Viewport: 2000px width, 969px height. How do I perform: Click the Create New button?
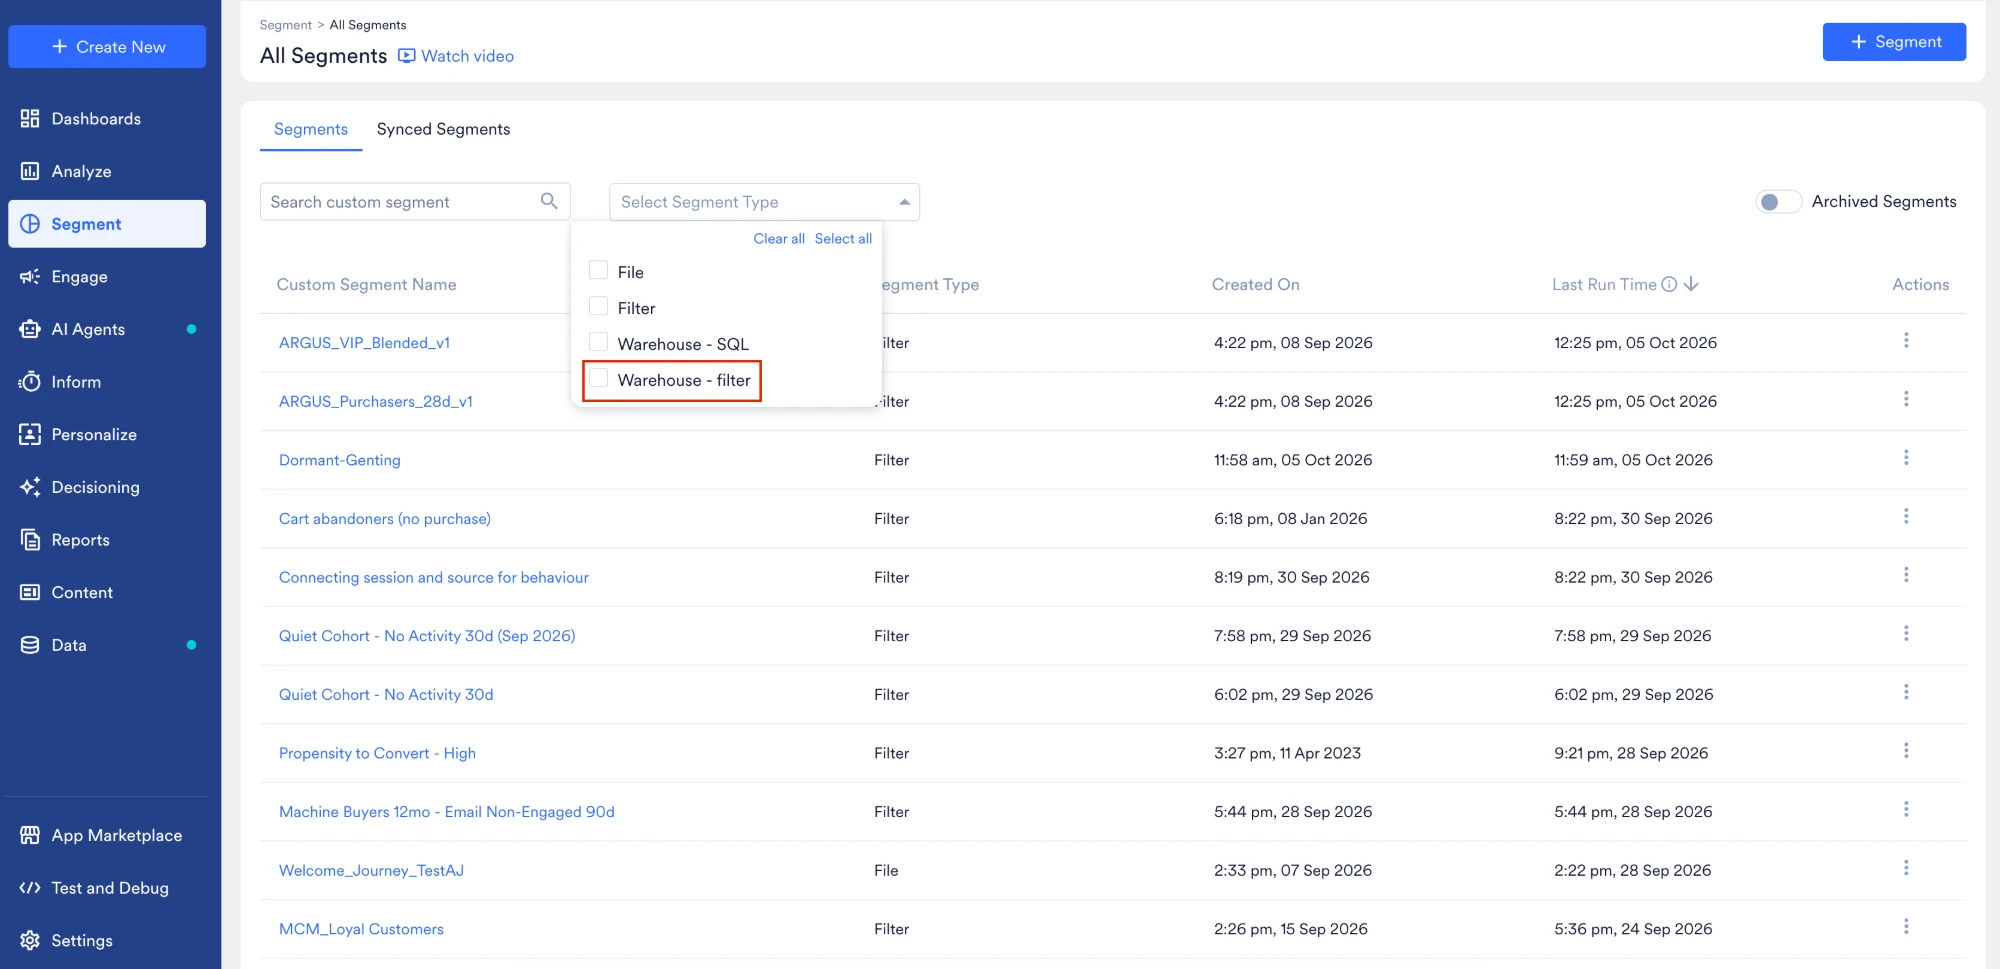pyautogui.click(x=107, y=47)
